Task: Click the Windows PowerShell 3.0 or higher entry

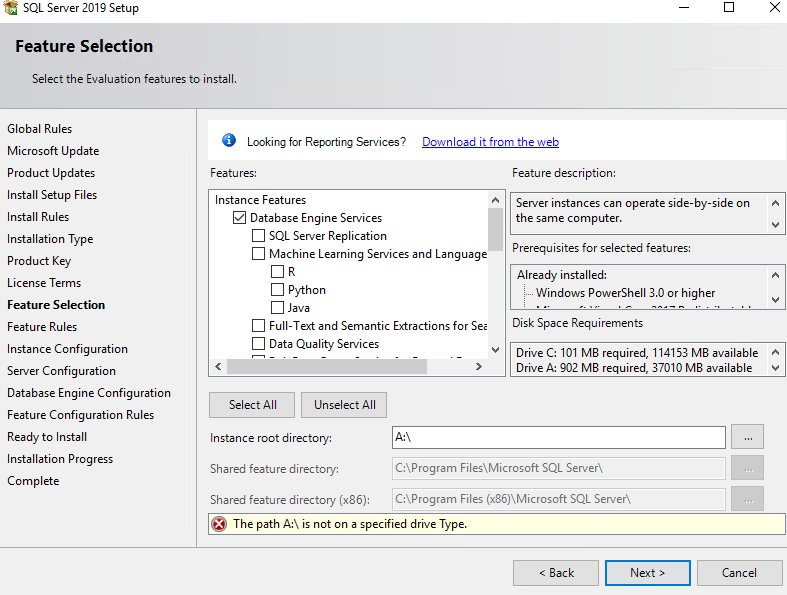Action: click(x=625, y=293)
